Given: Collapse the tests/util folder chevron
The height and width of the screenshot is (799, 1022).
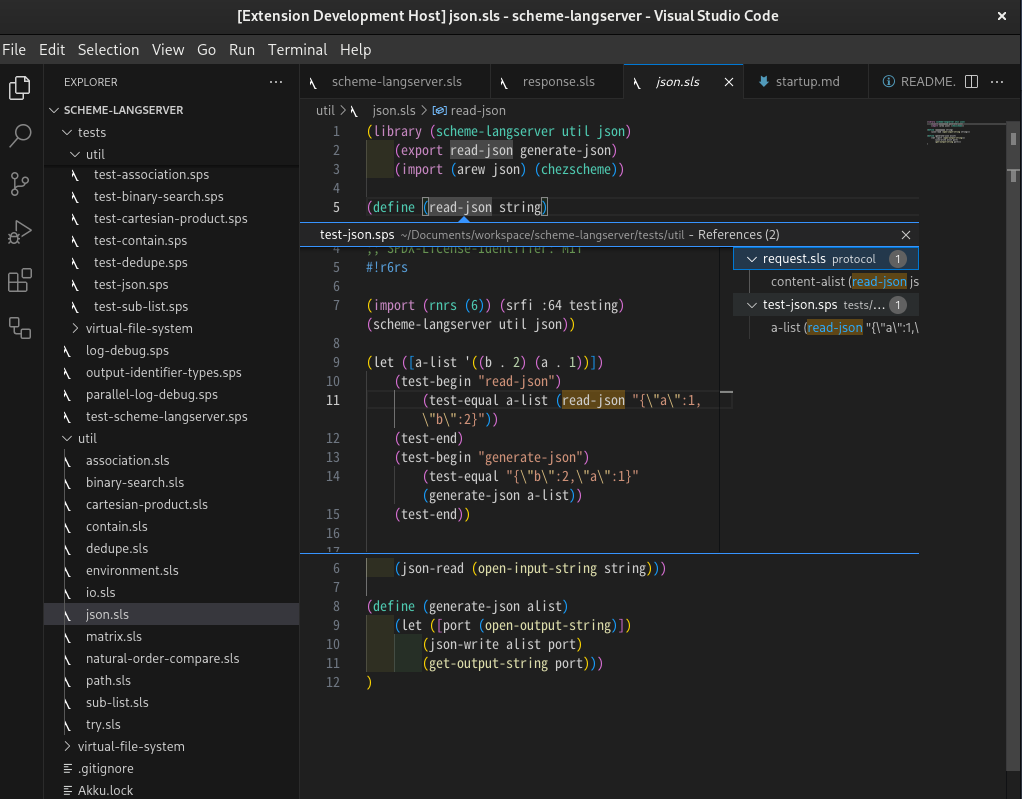Looking at the screenshot, I should tap(76, 154).
